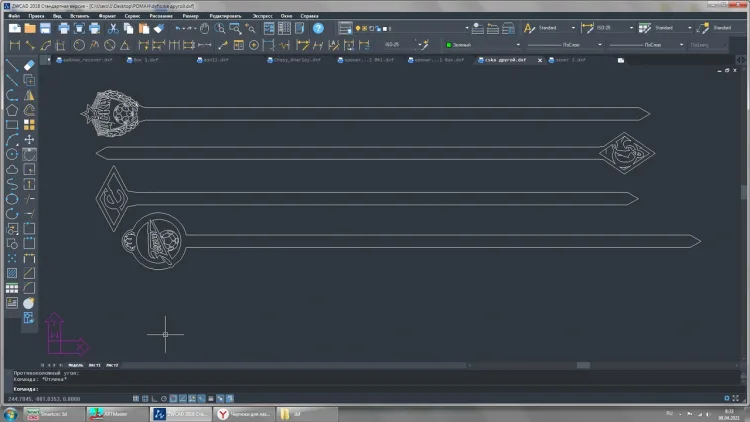Image resolution: width=750 pixels, height=422 pixels.
Task: Click the coordinates readout in status bar
Action: point(44,399)
